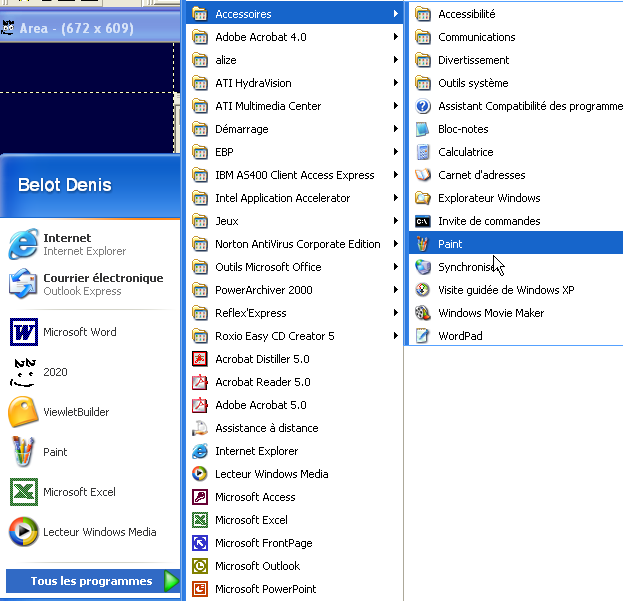Click Microsoft Excel icon in programs list
The width and height of the screenshot is (623, 601).
pyautogui.click(x=200, y=520)
